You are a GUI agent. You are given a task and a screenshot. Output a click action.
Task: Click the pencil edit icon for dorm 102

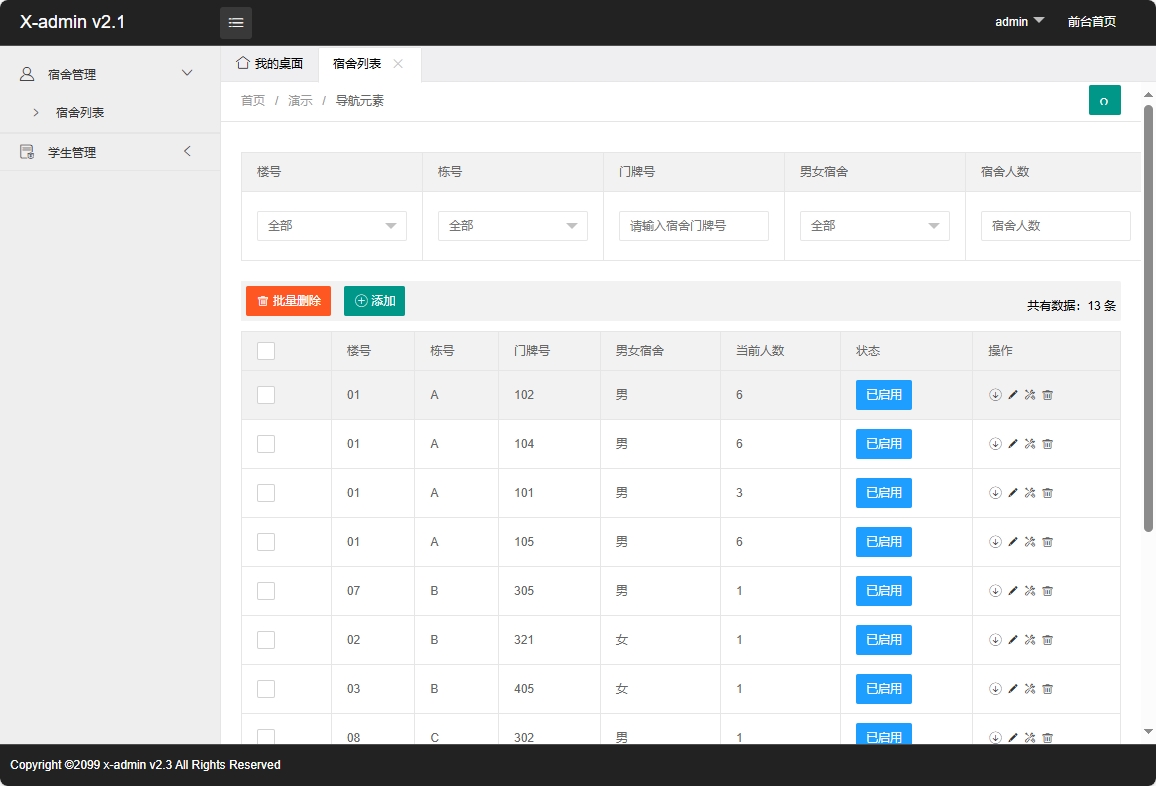(x=1013, y=394)
